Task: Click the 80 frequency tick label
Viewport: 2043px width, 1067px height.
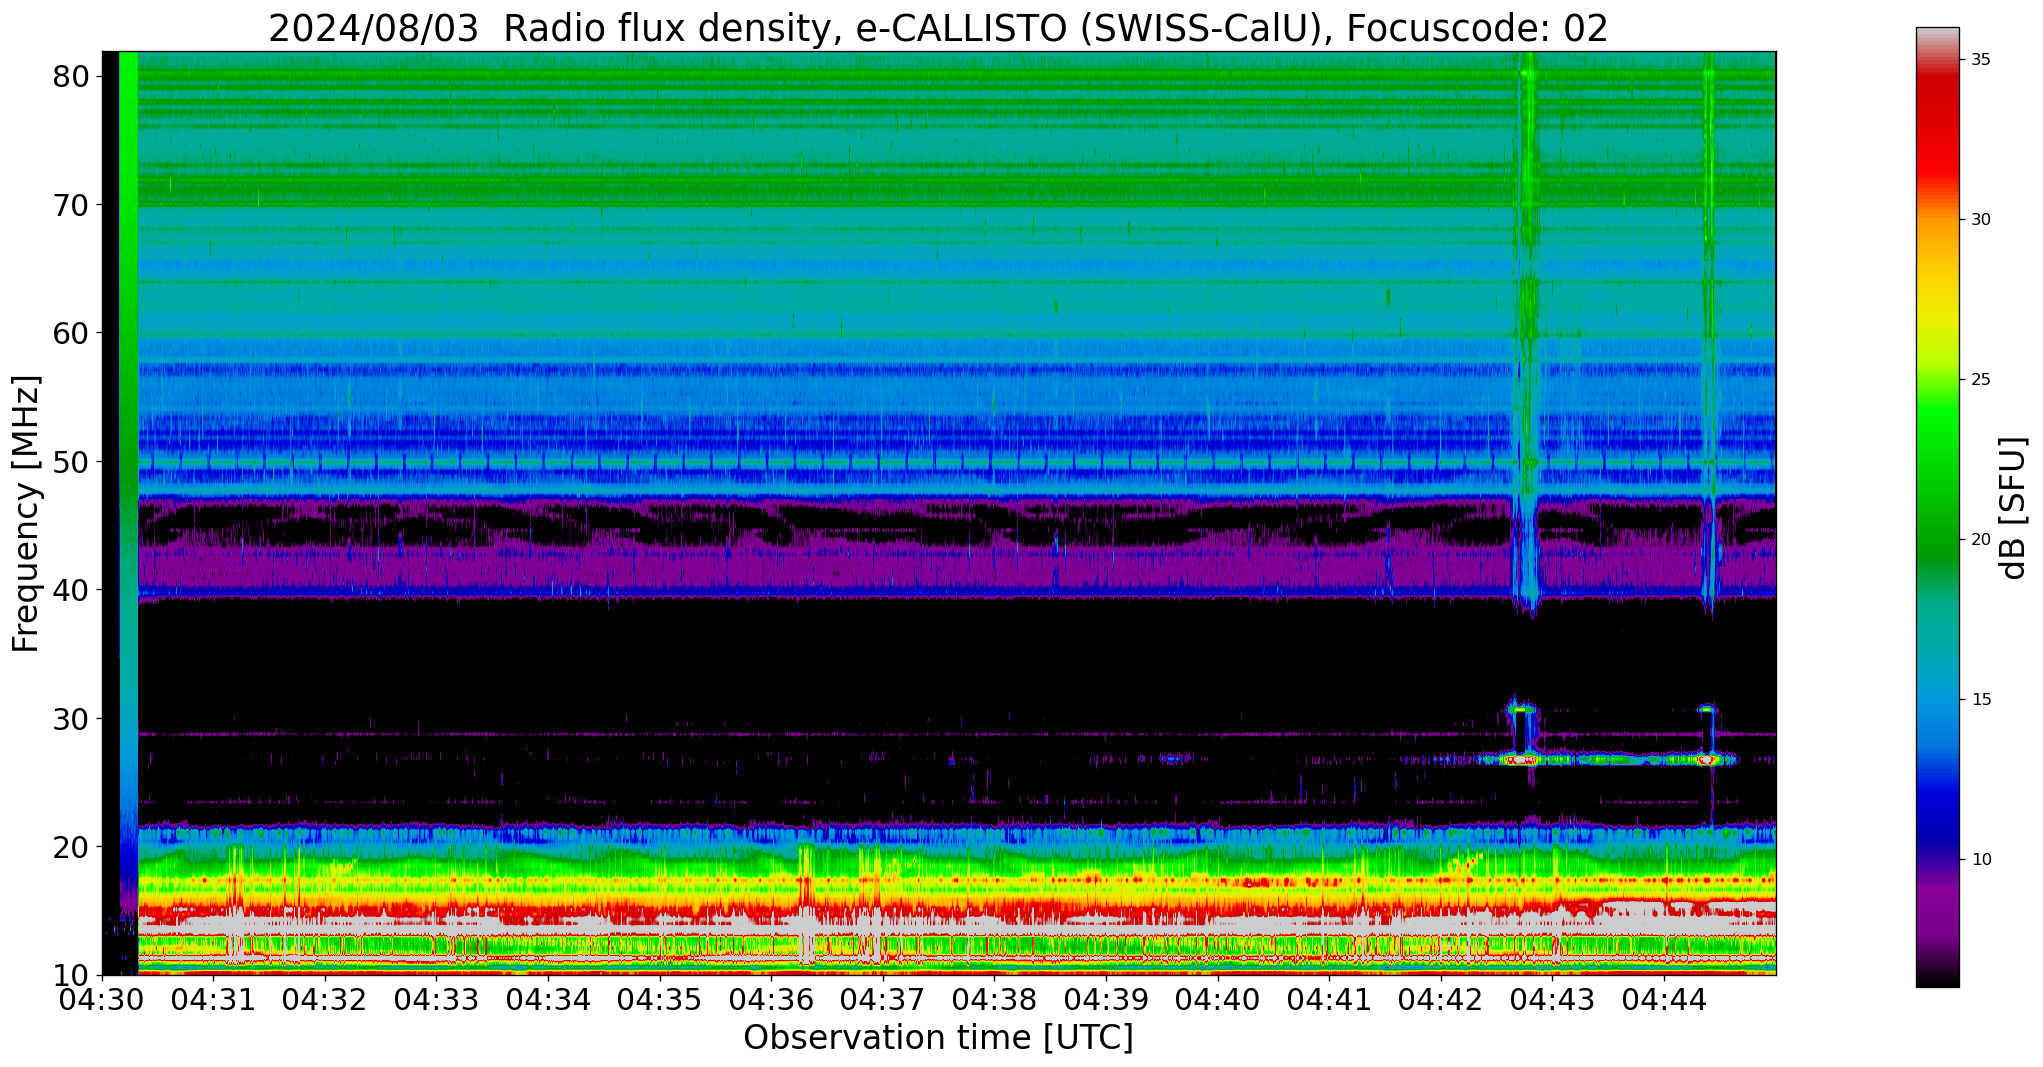Action: 72,77
